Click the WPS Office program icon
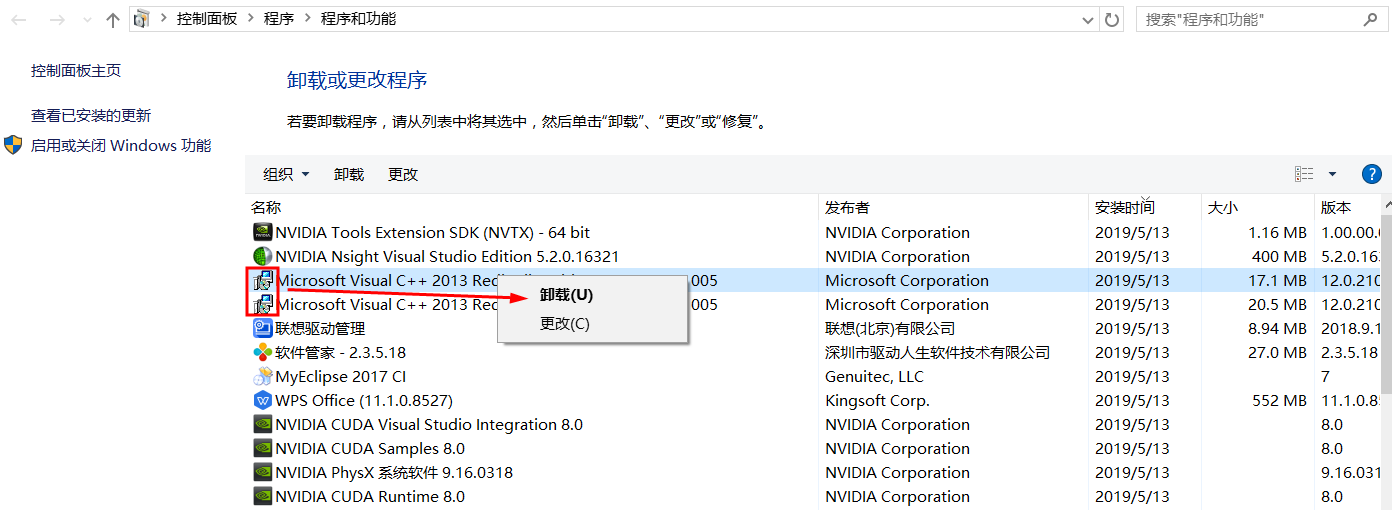The width and height of the screenshot is (1392, 510). [262, 401]
